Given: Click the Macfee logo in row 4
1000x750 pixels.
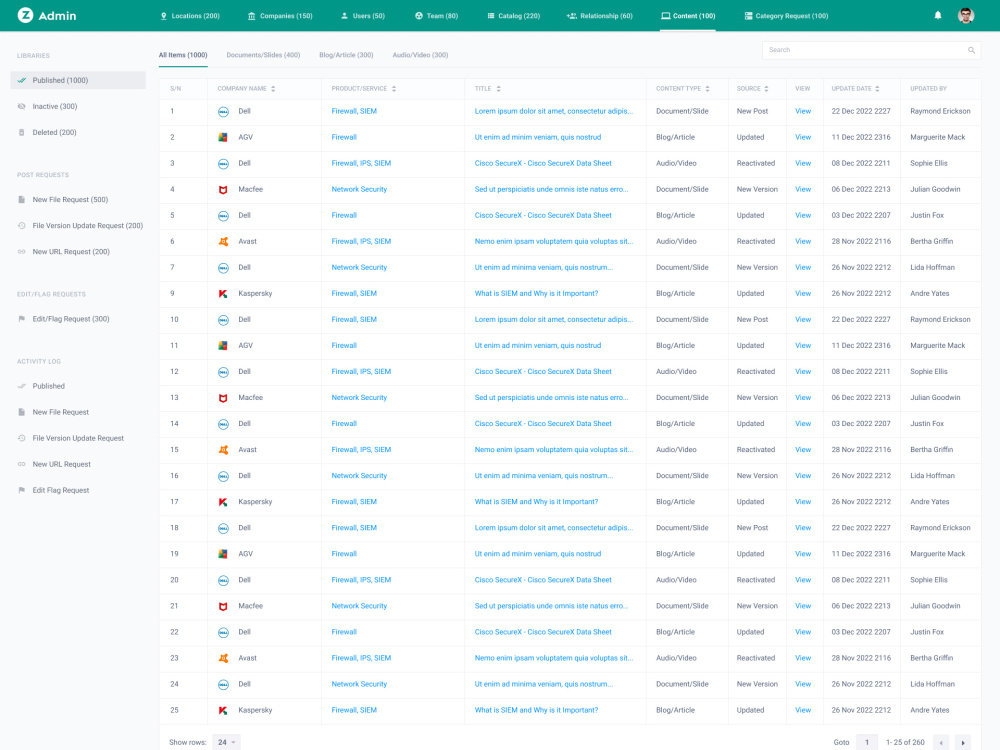Looking at the screenshot, I should pos(223,189).
